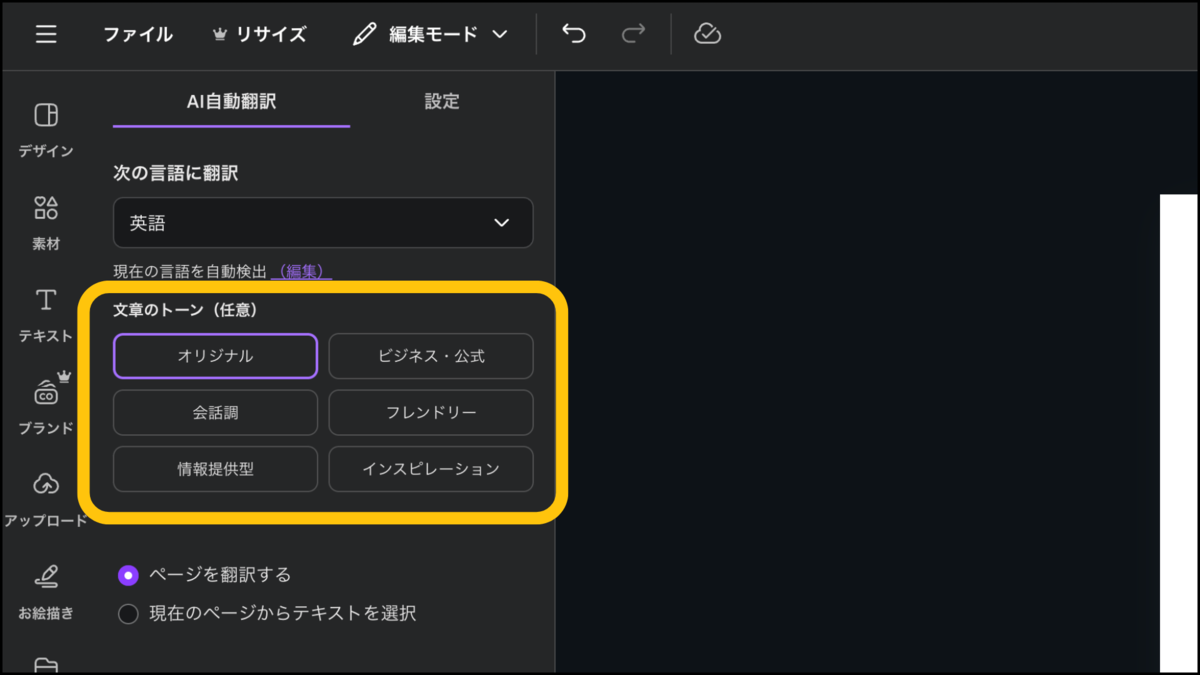This screenshot has height=675, width=1200.
Task: Check the cloud save status icon
Action: pos(707,34)
